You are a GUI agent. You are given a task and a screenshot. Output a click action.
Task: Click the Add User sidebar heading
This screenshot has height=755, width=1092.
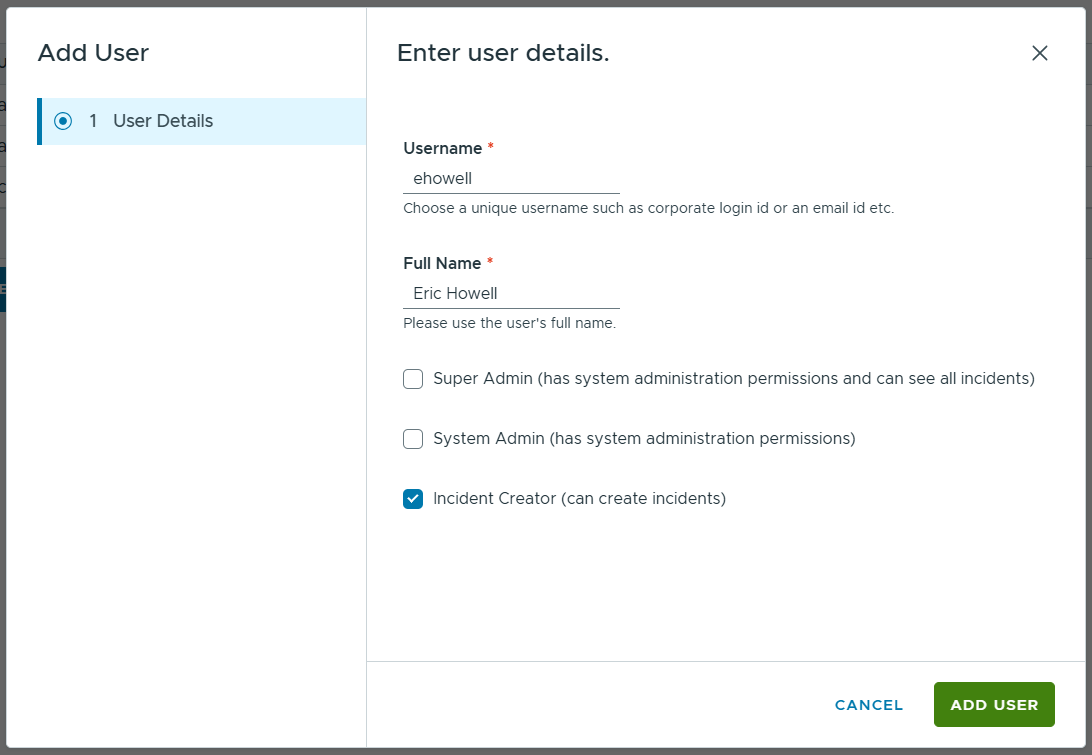(x=93, y=53)
